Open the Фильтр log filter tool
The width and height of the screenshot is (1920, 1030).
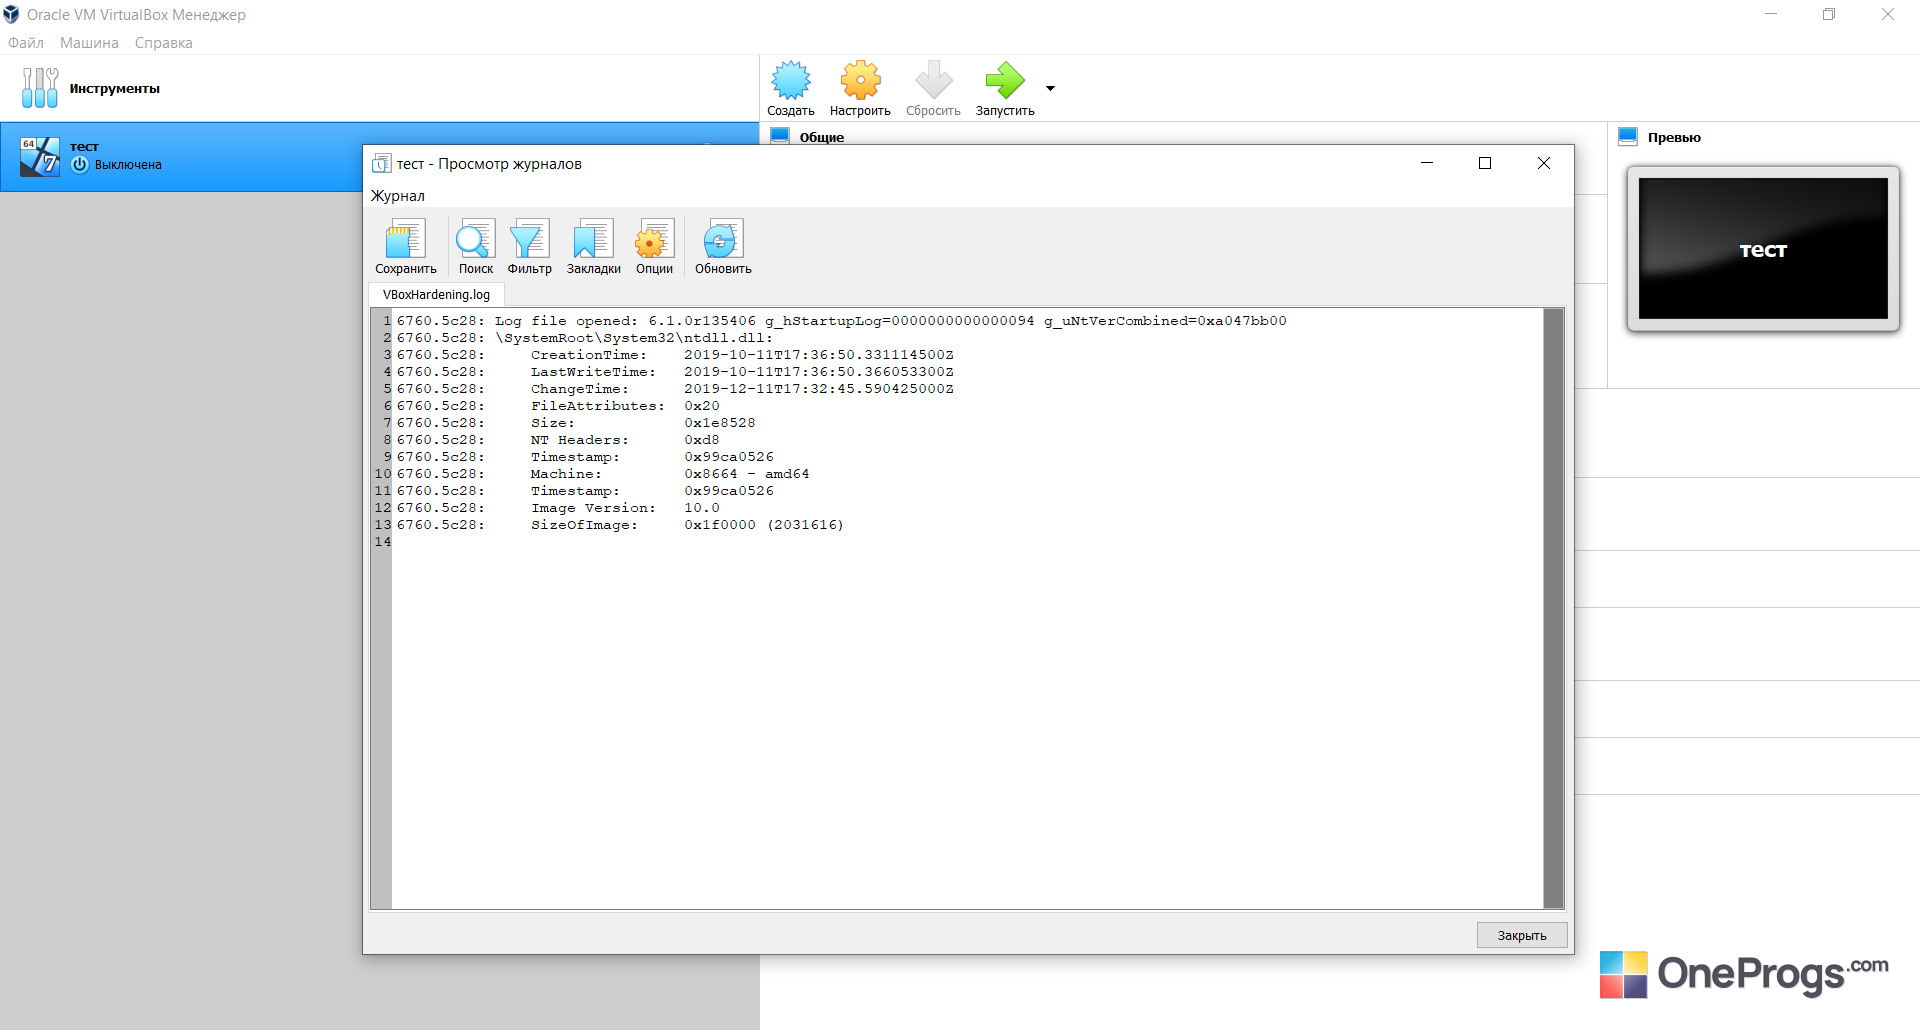tap(529, 246)
